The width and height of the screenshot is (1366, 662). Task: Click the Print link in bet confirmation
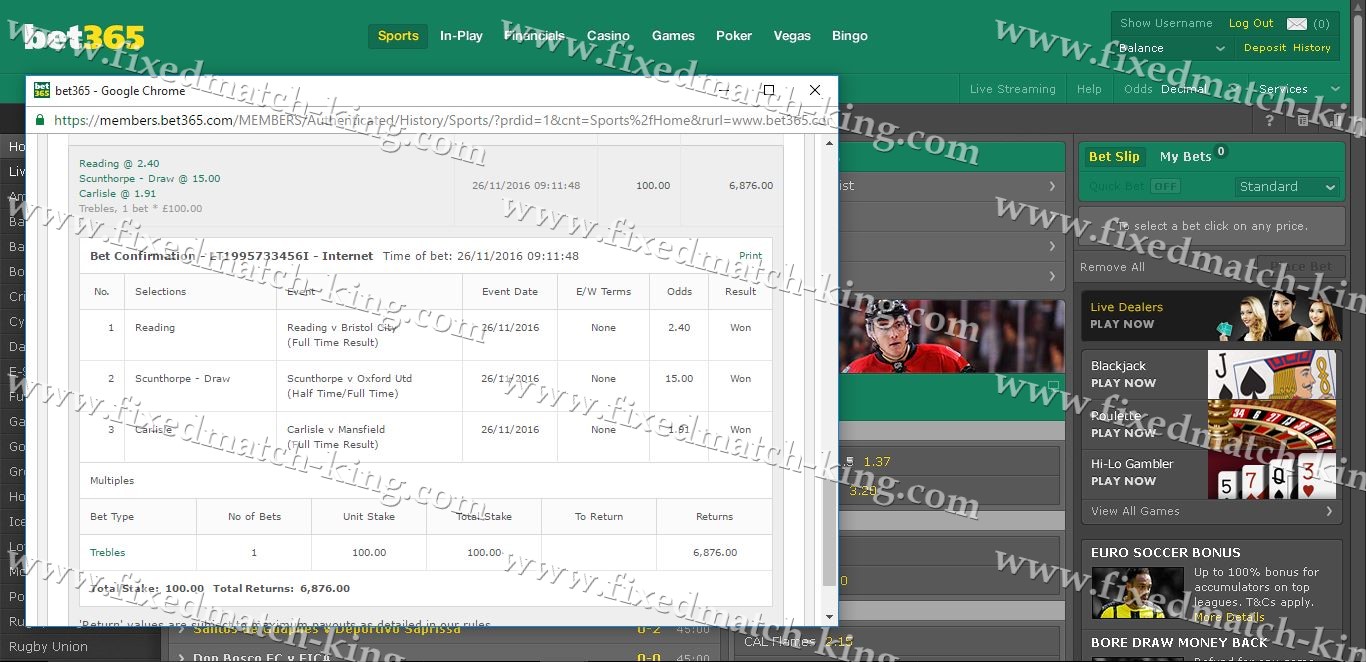coord(750,256)
